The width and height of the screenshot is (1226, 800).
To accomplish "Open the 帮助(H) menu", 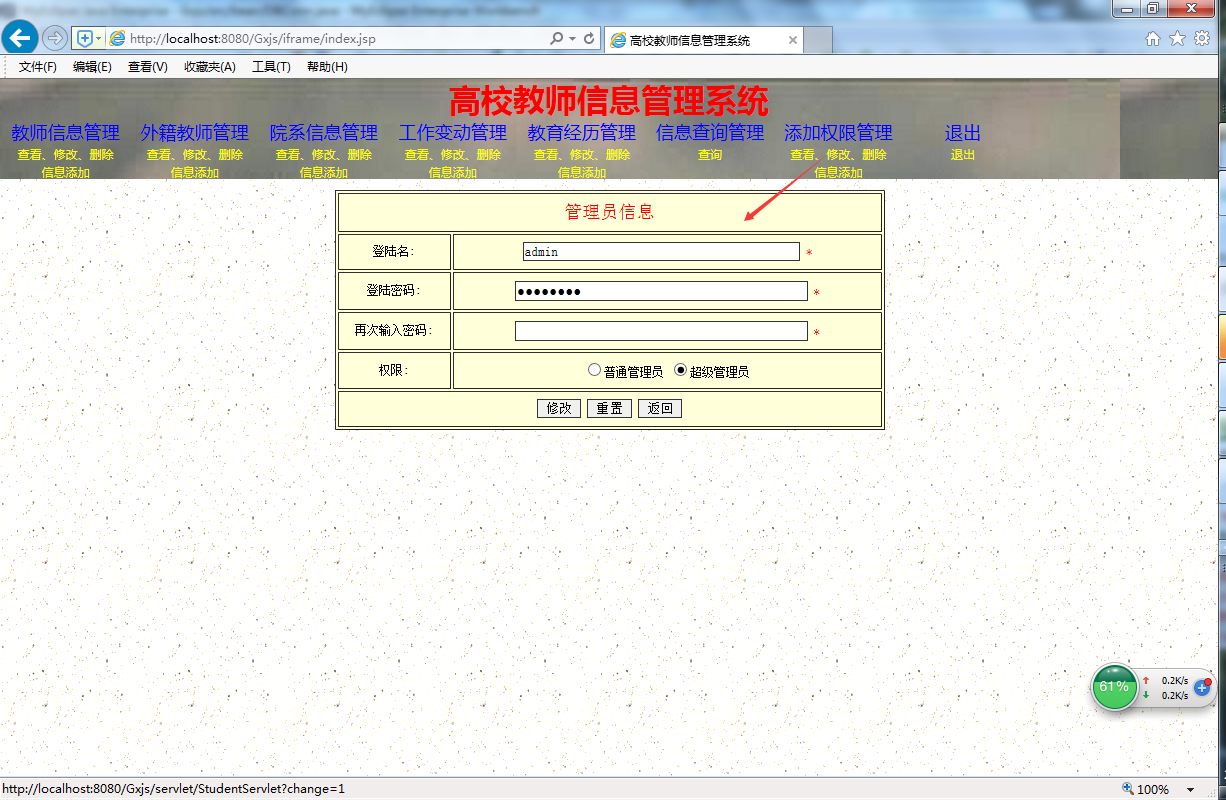I will (327, 67).
